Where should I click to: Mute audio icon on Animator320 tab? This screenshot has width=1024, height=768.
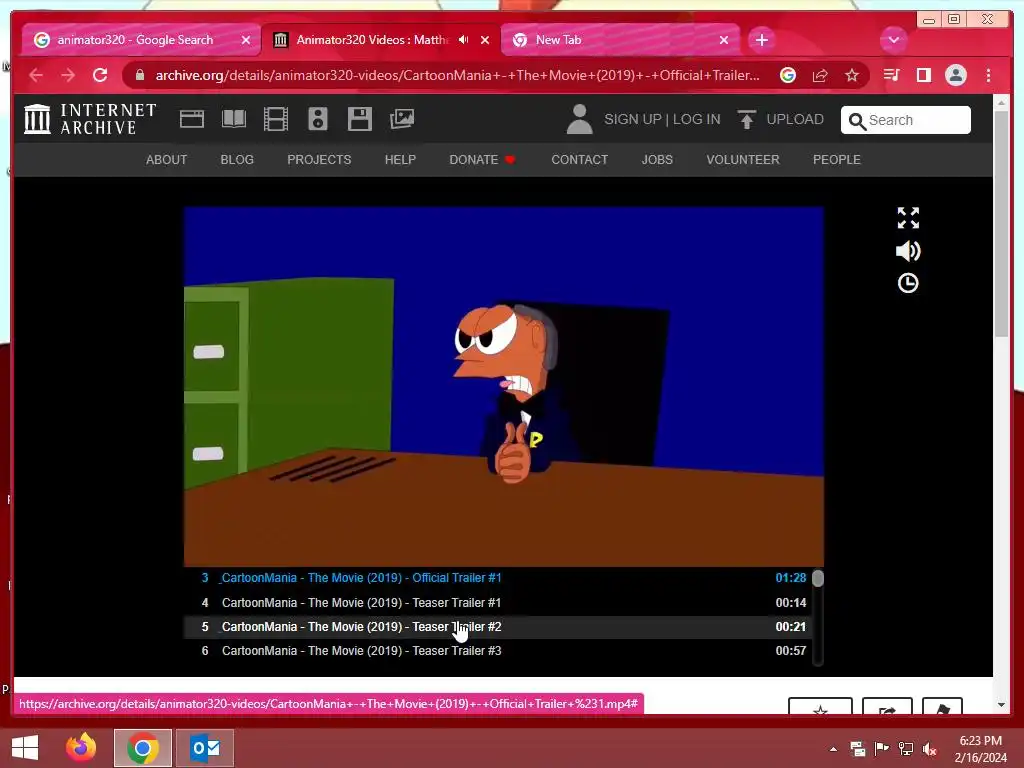tap(464, 40)
